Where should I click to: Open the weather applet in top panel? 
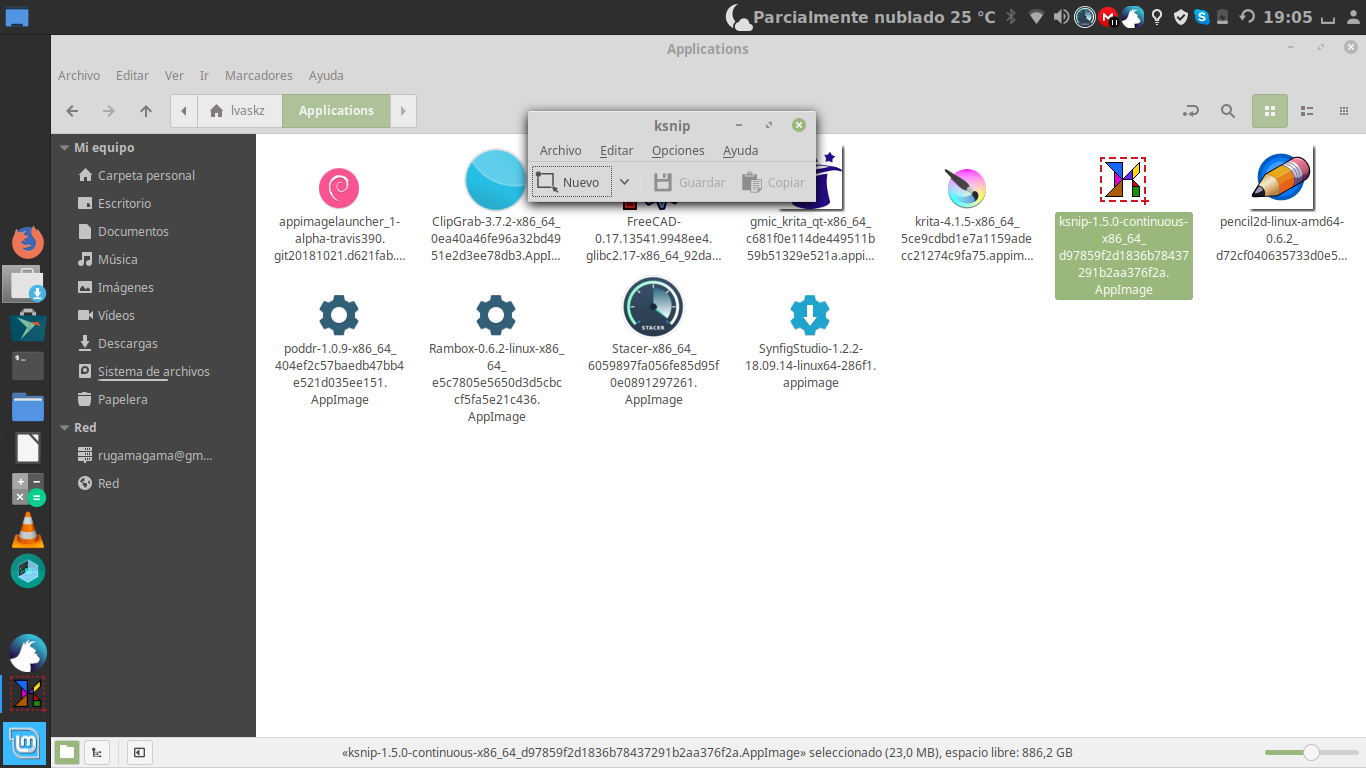(861, 16)
